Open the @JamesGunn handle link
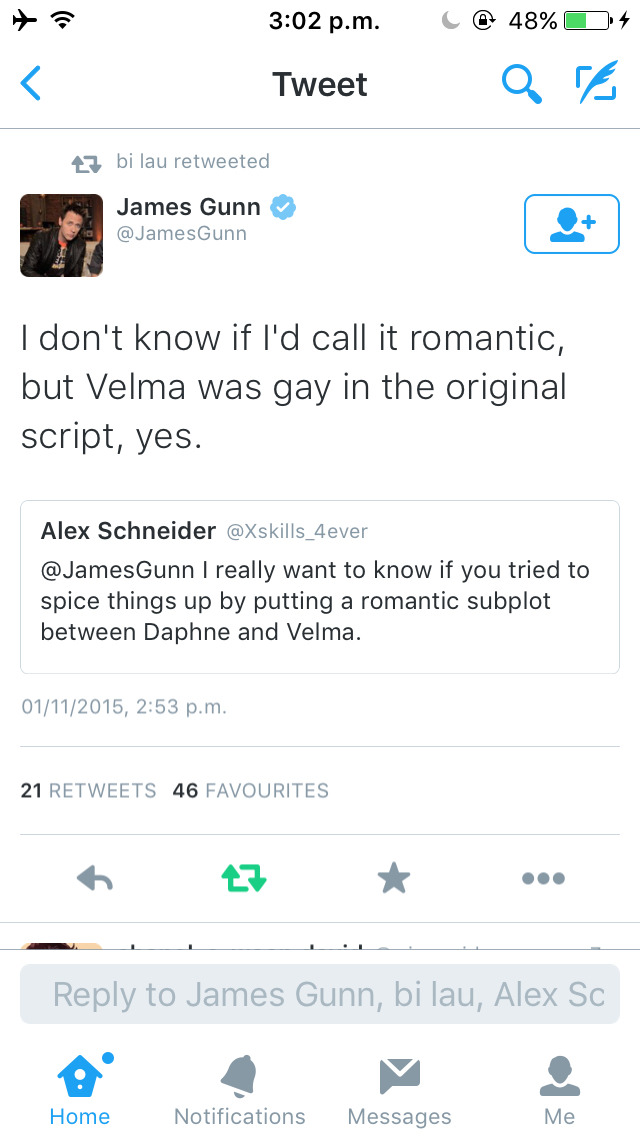Image resolution: width=640 pixels, height=1136 pixels. [182, 234]
